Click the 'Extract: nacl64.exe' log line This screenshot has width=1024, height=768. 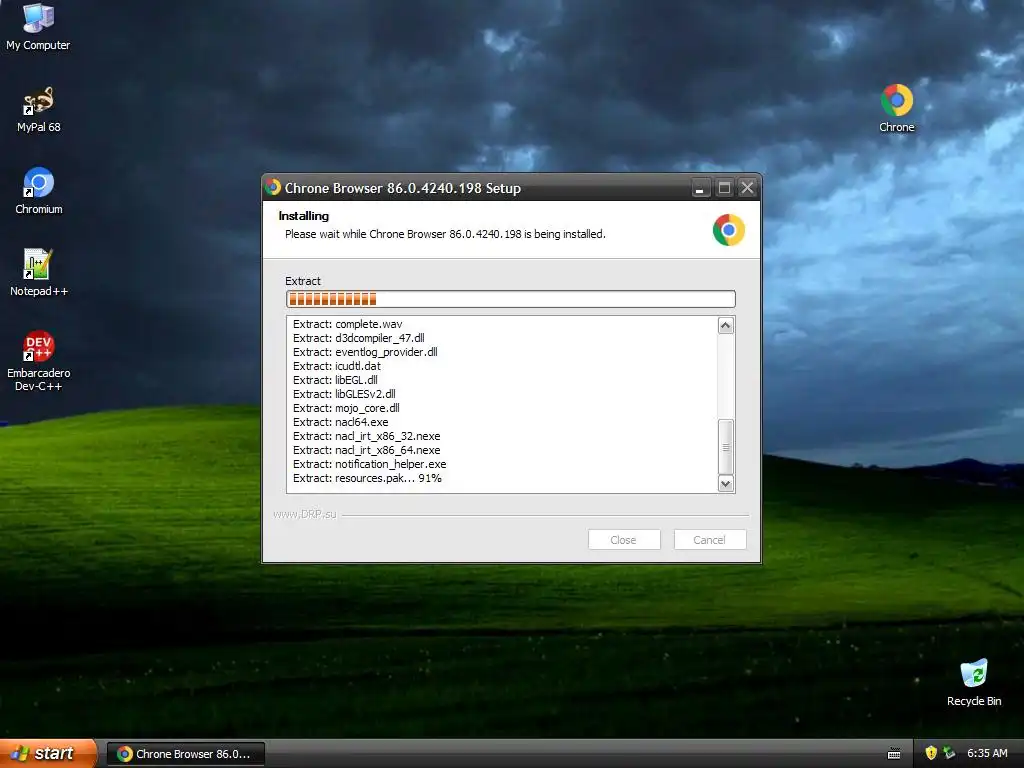[340, 422]
